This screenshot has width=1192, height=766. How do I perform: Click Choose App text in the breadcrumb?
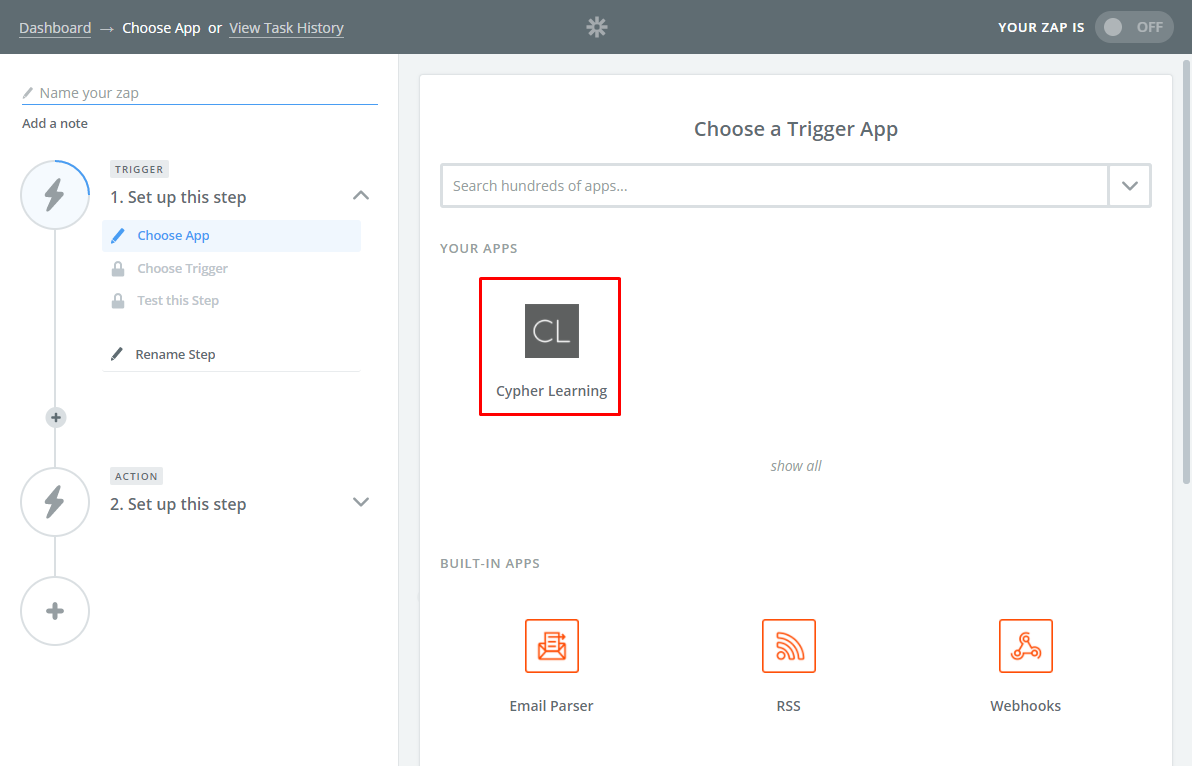pos(161,28)
